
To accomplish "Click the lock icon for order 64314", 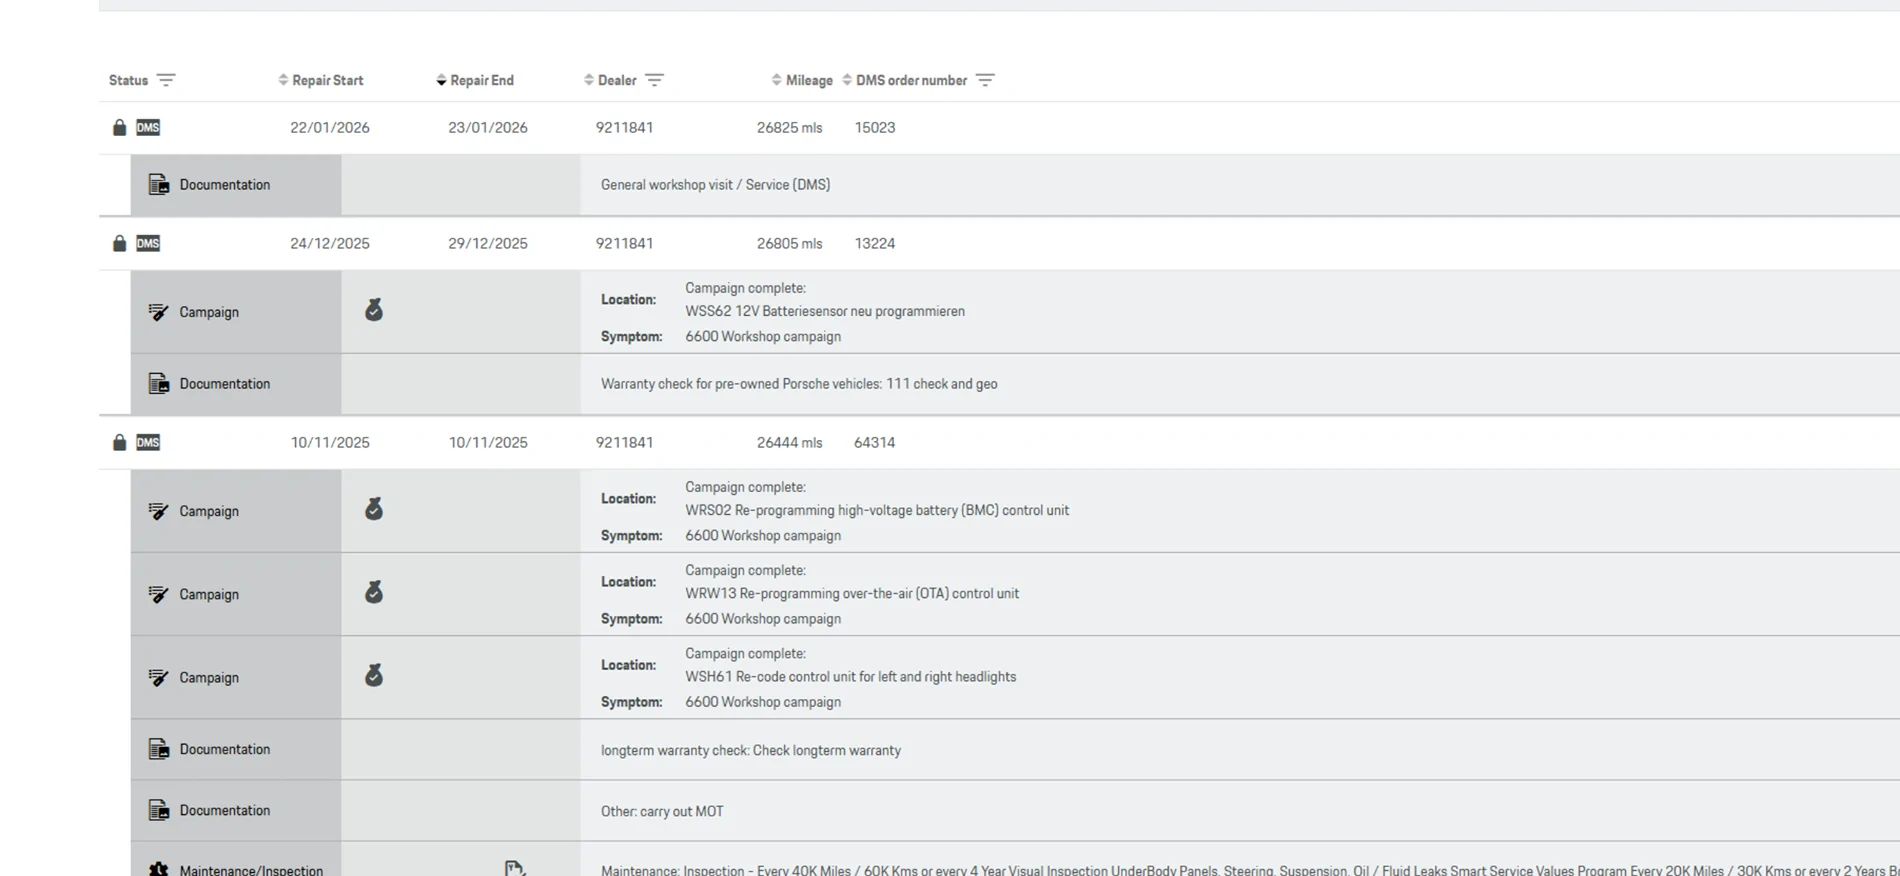I will coord(119,442).
